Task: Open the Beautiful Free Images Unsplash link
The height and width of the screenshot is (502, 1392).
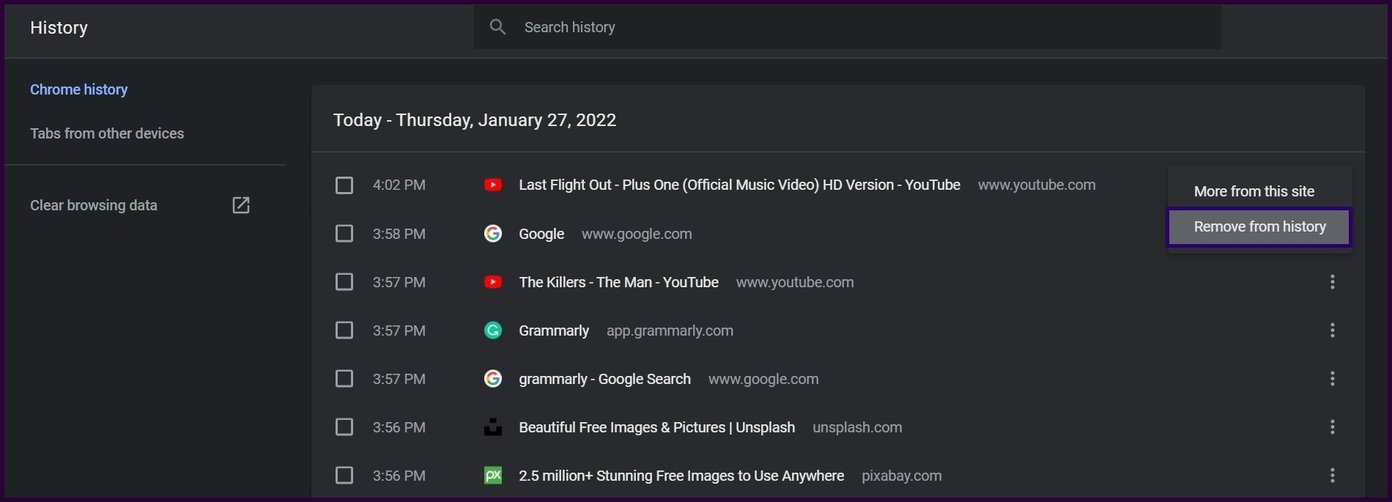Action: tap(657, 427)
